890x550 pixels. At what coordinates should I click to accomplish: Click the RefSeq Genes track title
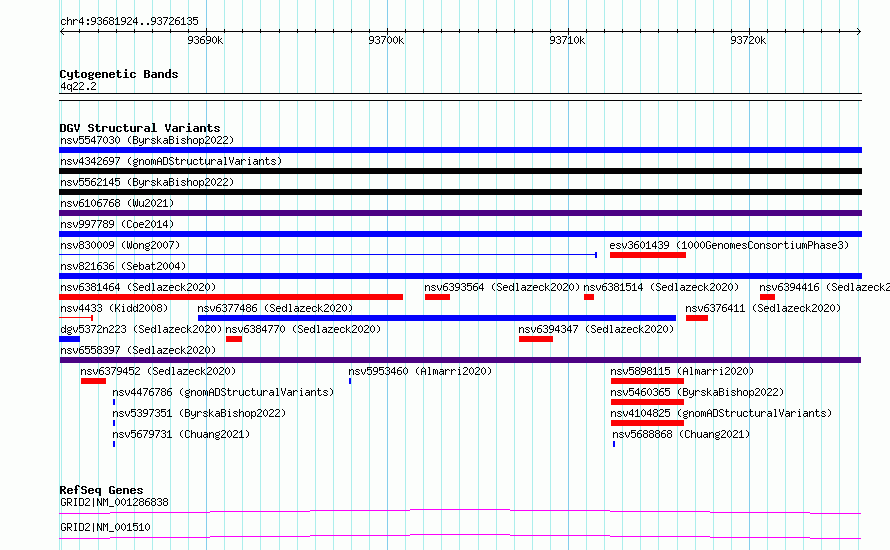pos(101,490)
